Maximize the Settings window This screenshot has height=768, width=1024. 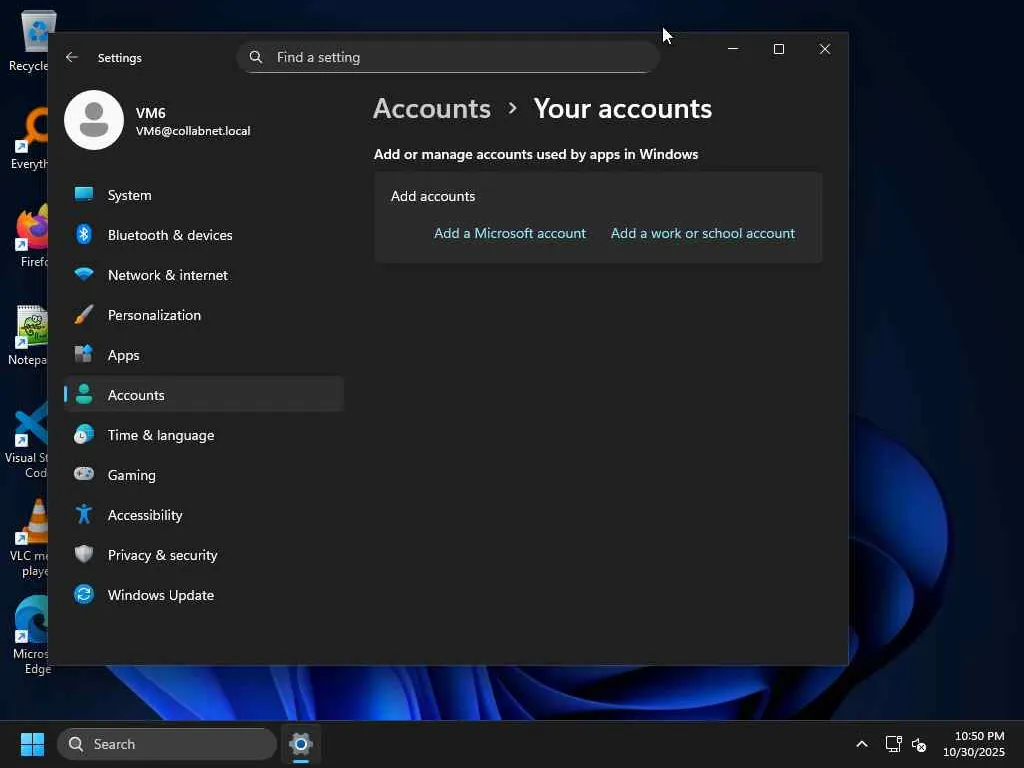(x=778, y=49)
